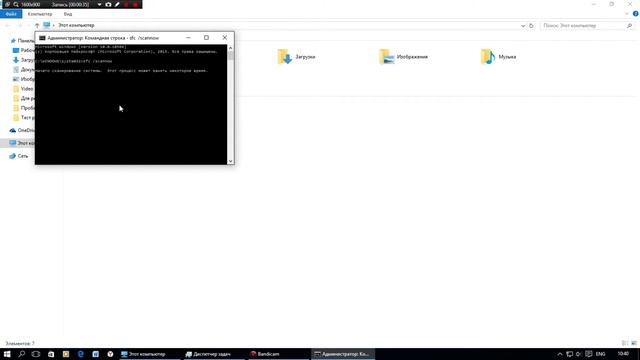Click the Command Prompt title bar icon

[x=42, y=38]
